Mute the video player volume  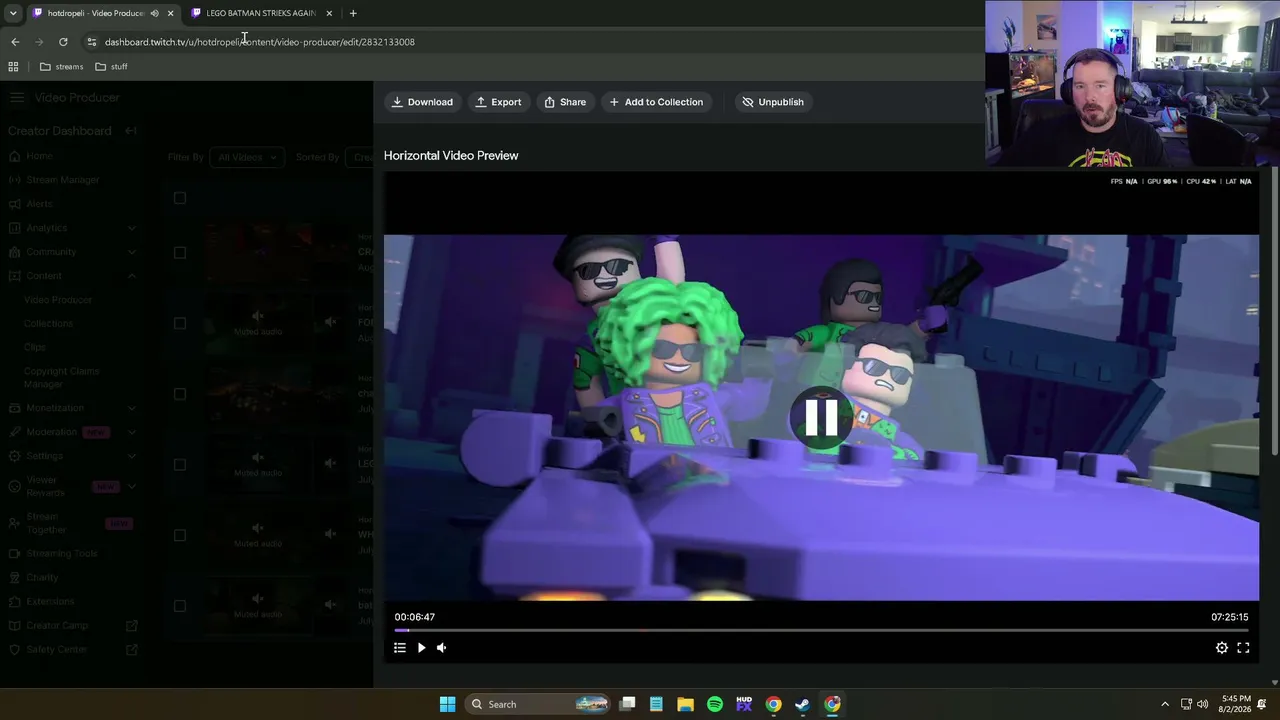click(x=442, y=648)
